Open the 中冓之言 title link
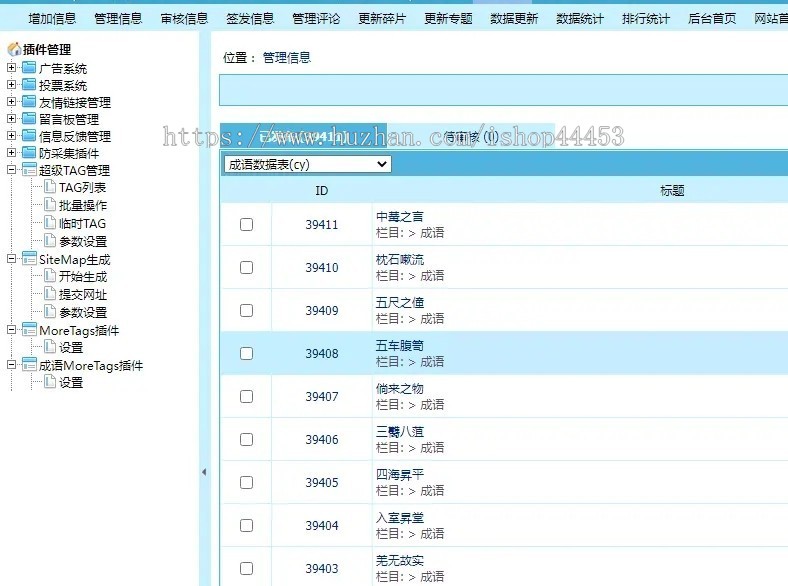This screenshot has height=586, width=788. 400,217
